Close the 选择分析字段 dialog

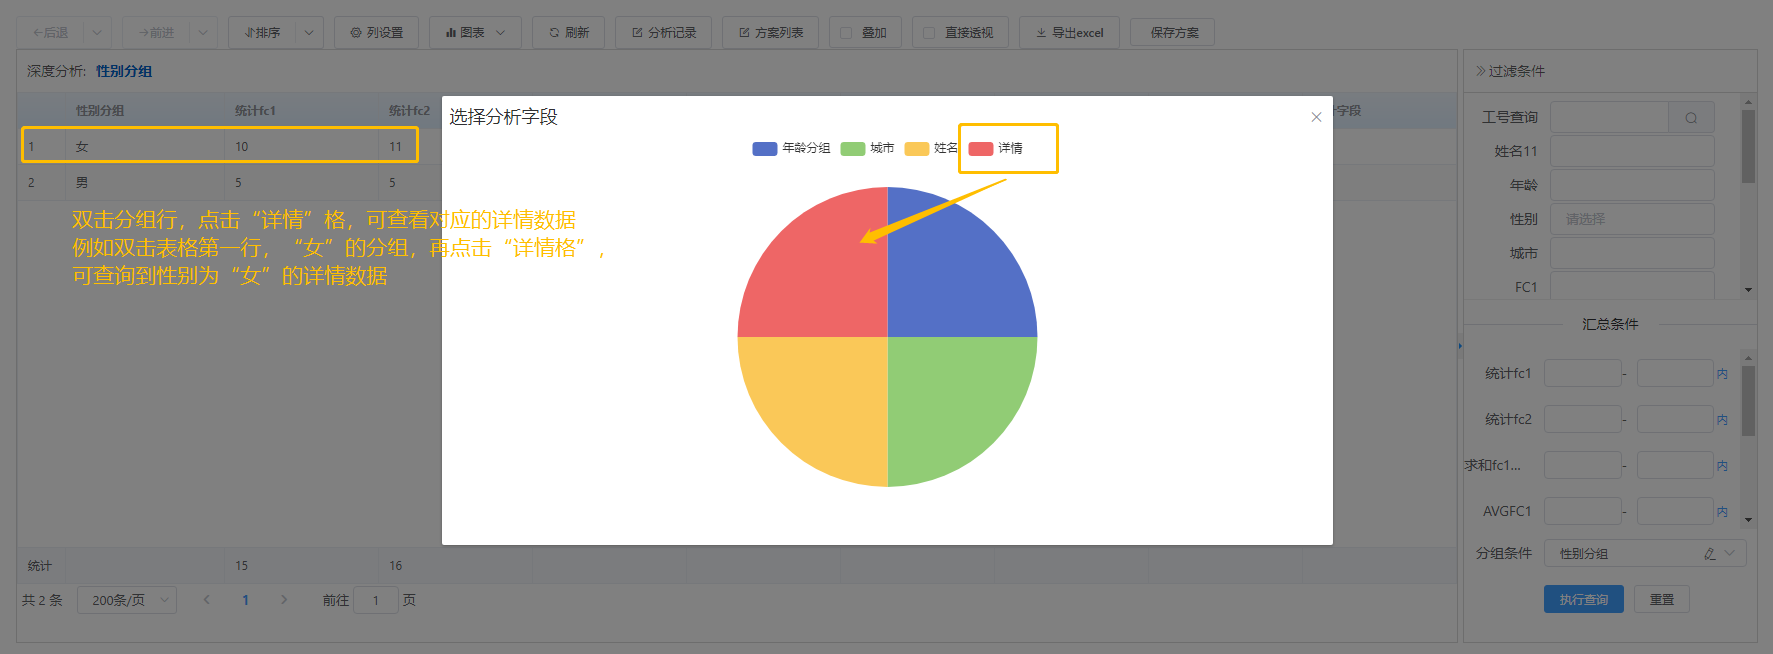[1316, 117]
